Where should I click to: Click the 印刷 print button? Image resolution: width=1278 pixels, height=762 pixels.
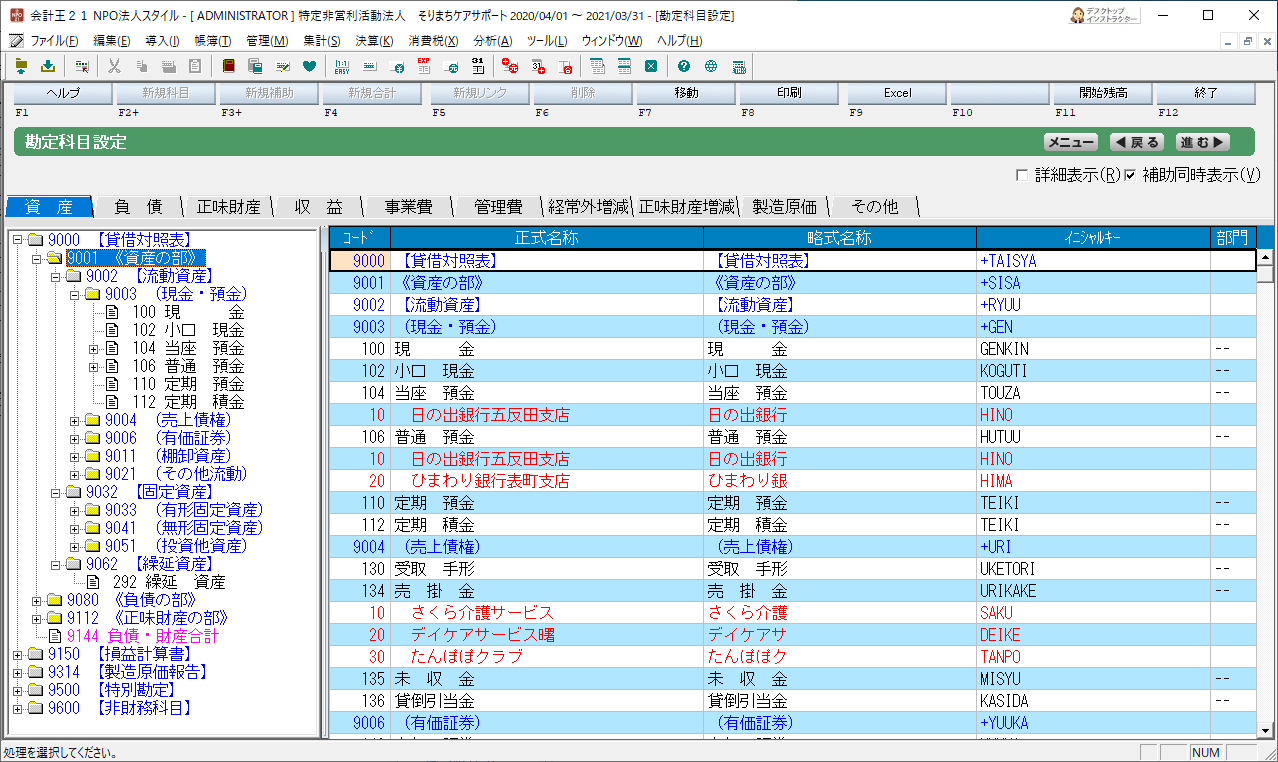coord(788,93)
